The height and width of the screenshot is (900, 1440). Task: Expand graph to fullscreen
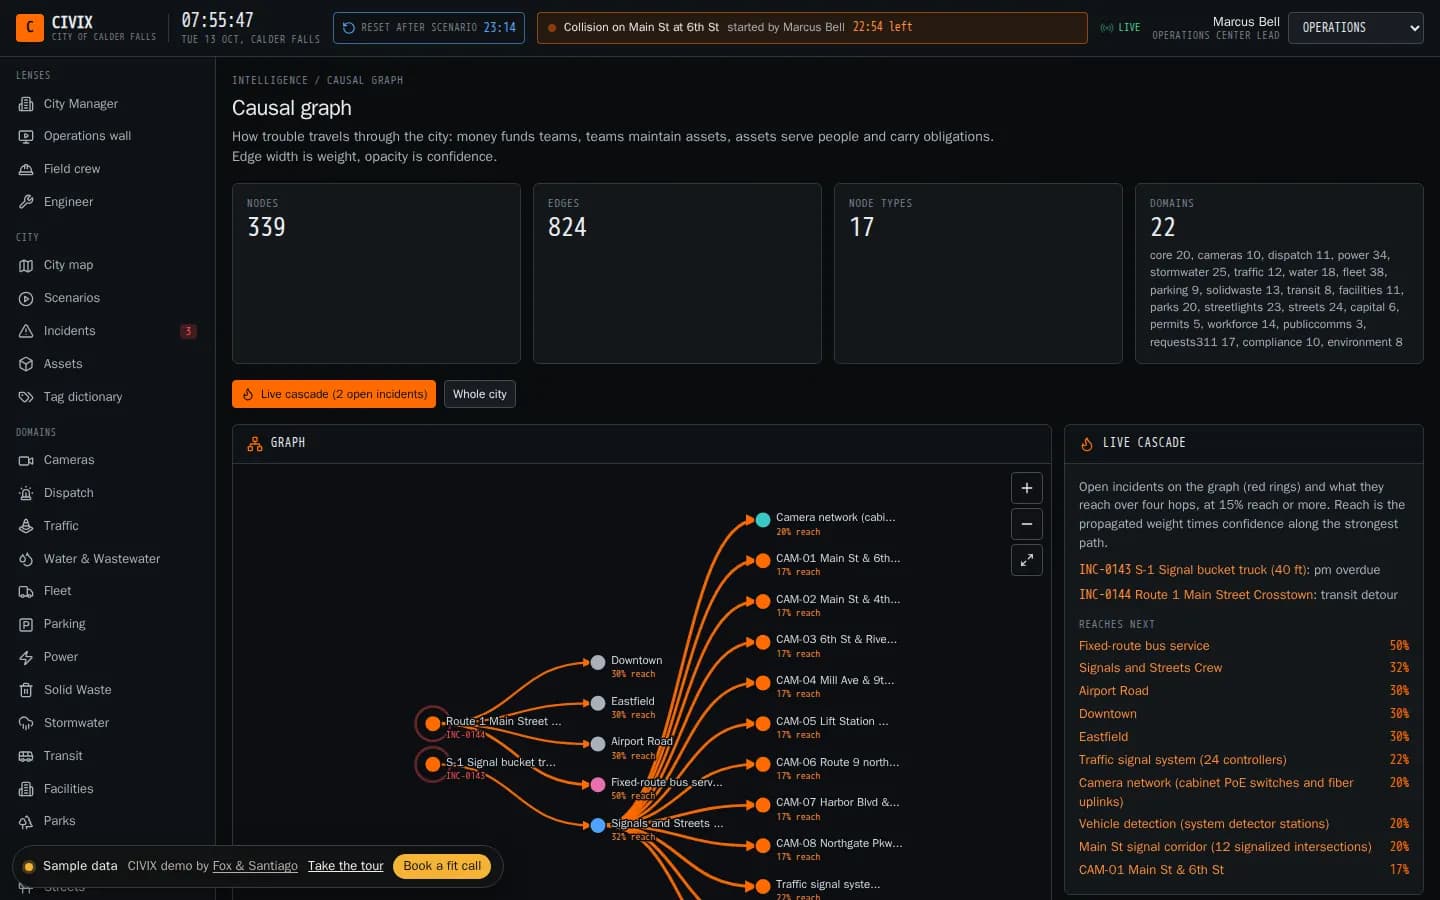coord(1026,560)
